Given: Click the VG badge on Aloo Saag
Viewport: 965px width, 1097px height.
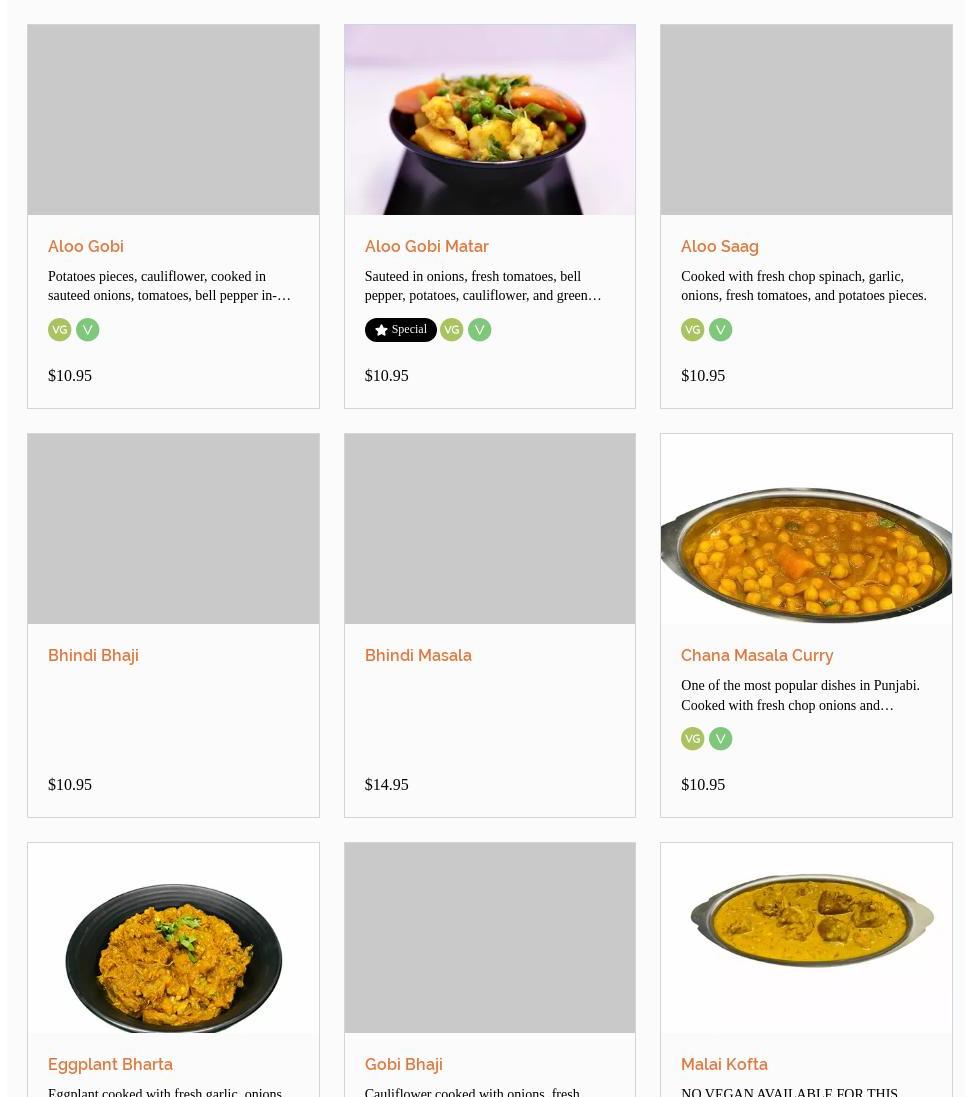Looking at the screenshot, I should (x=693, y=330).
